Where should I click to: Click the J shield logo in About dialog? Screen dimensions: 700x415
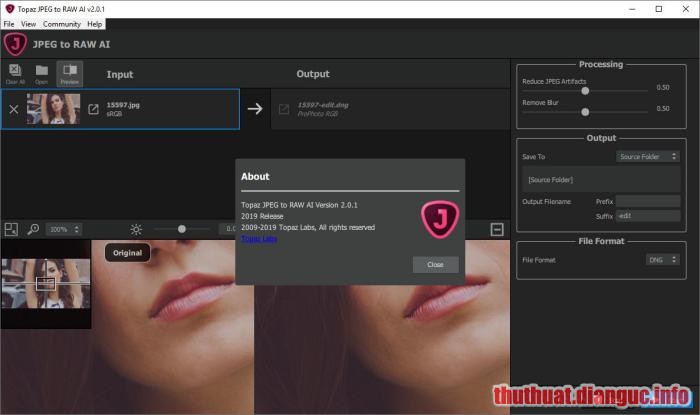coord(440,219)
